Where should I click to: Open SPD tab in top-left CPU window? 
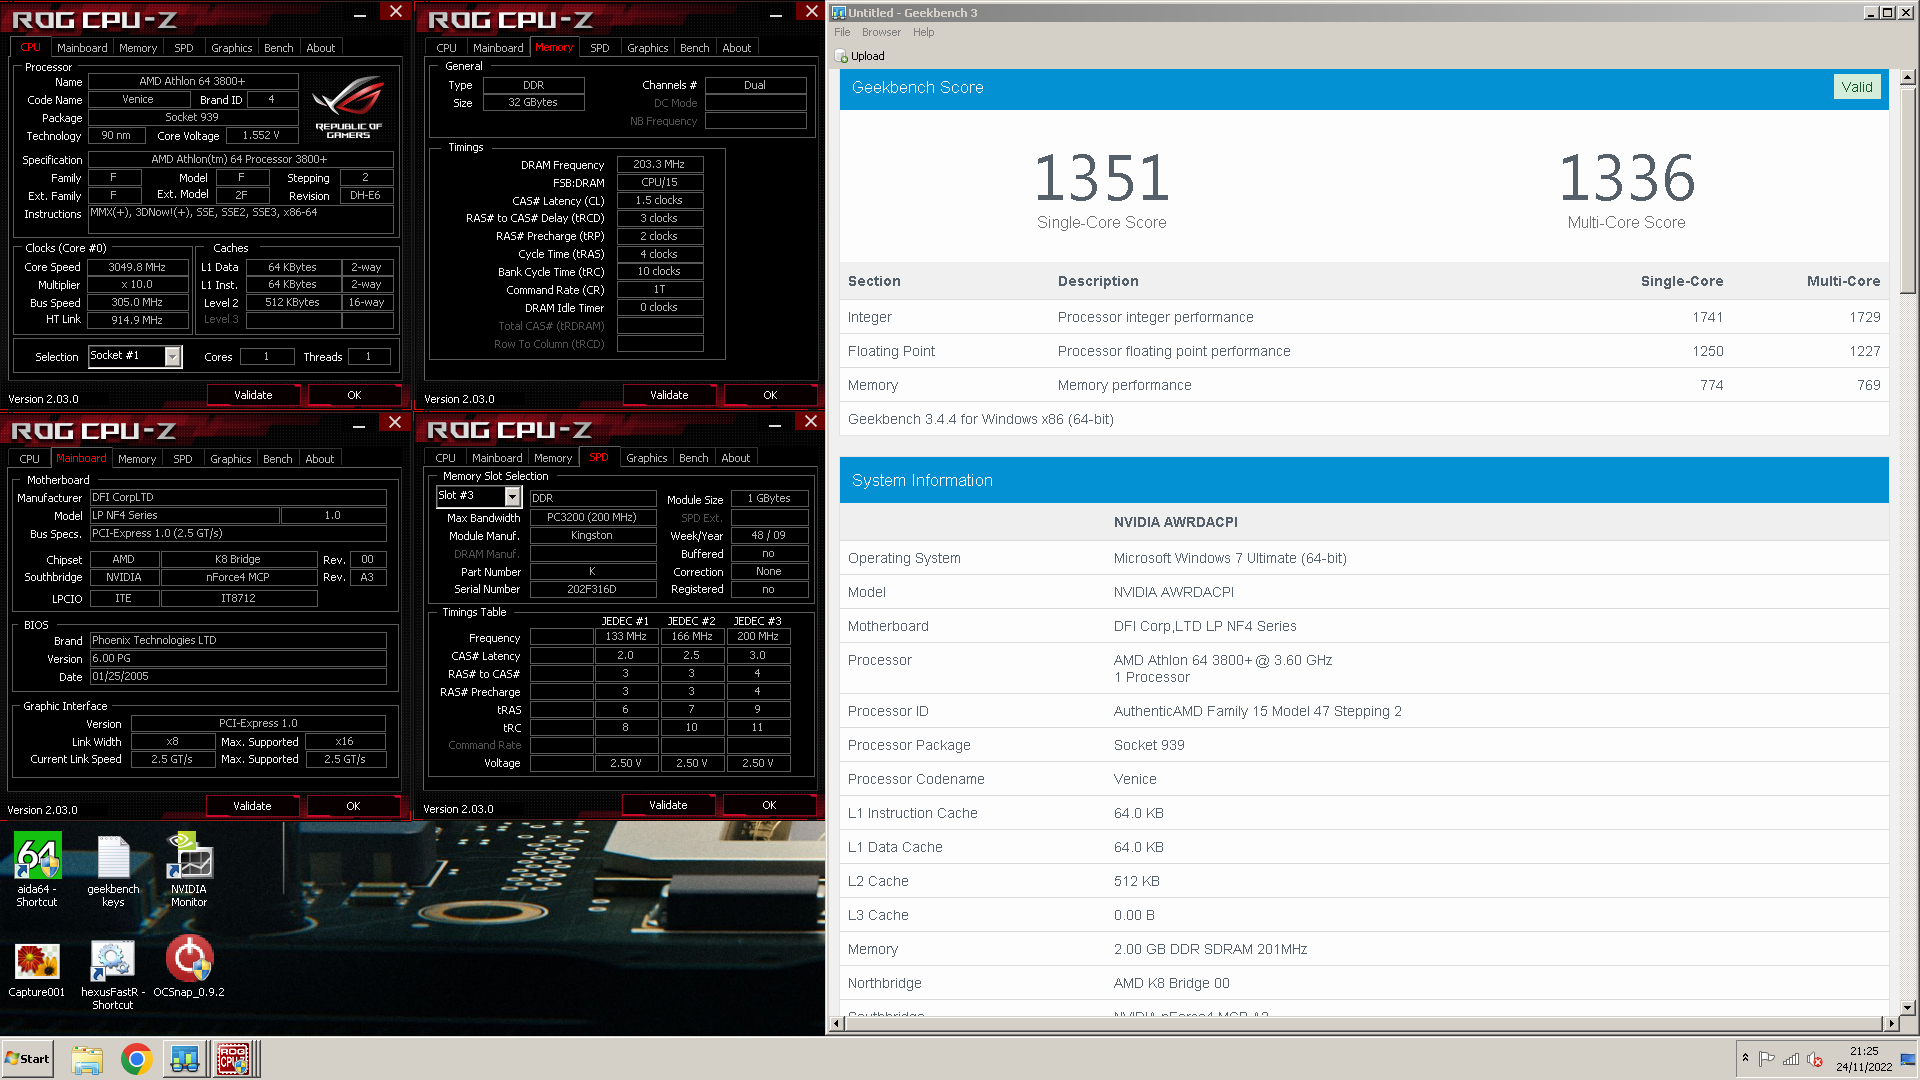coord(184,48)
